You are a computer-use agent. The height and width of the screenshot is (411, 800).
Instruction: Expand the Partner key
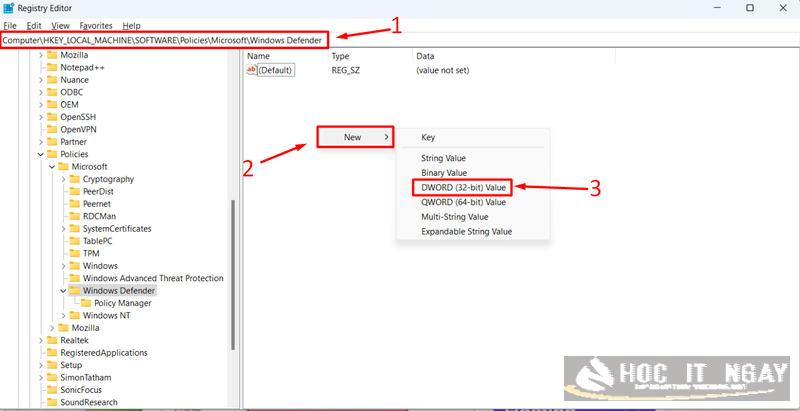[41, 142]
